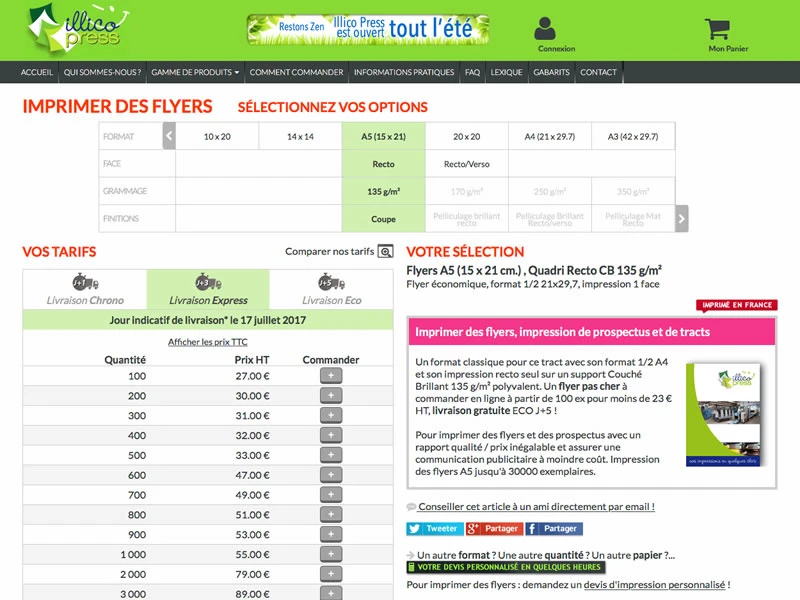This screenshot has width=800, height=600.
Task: Add quantity 700 with its plus button
Action: pos(331,495)
